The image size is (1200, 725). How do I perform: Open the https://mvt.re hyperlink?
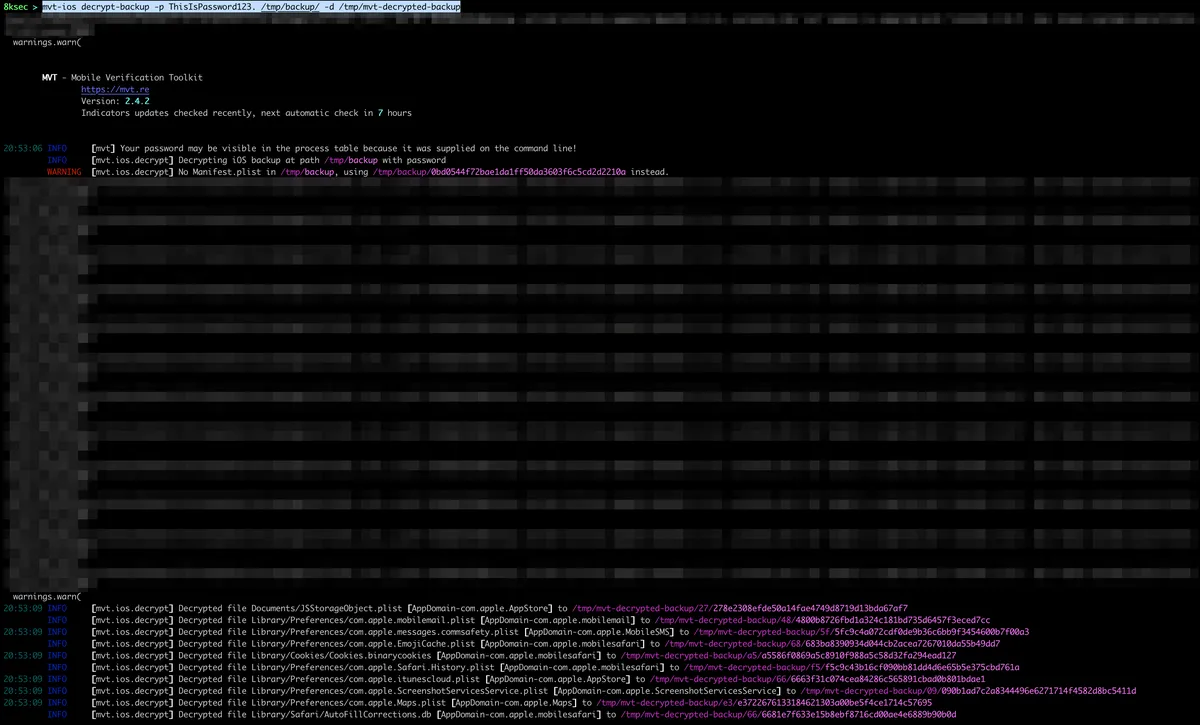point(117,89)
